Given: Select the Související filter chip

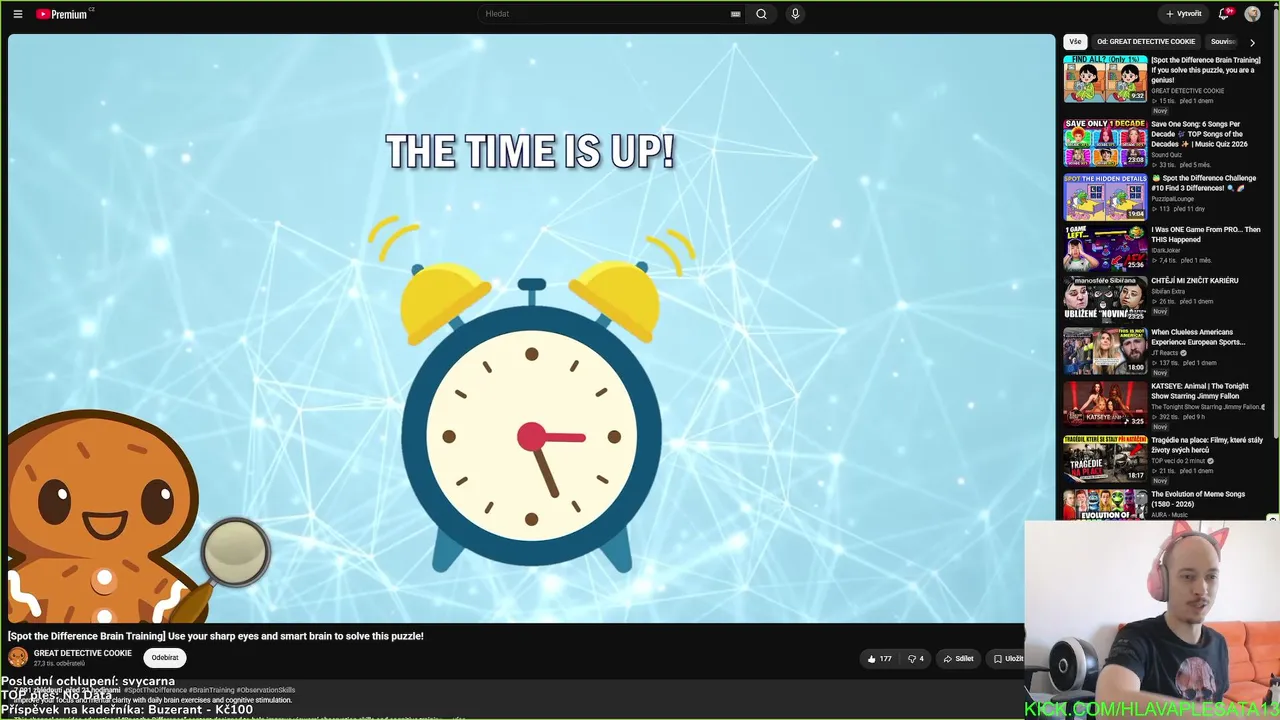Looking at the screenshot, I should (1223, 42).
